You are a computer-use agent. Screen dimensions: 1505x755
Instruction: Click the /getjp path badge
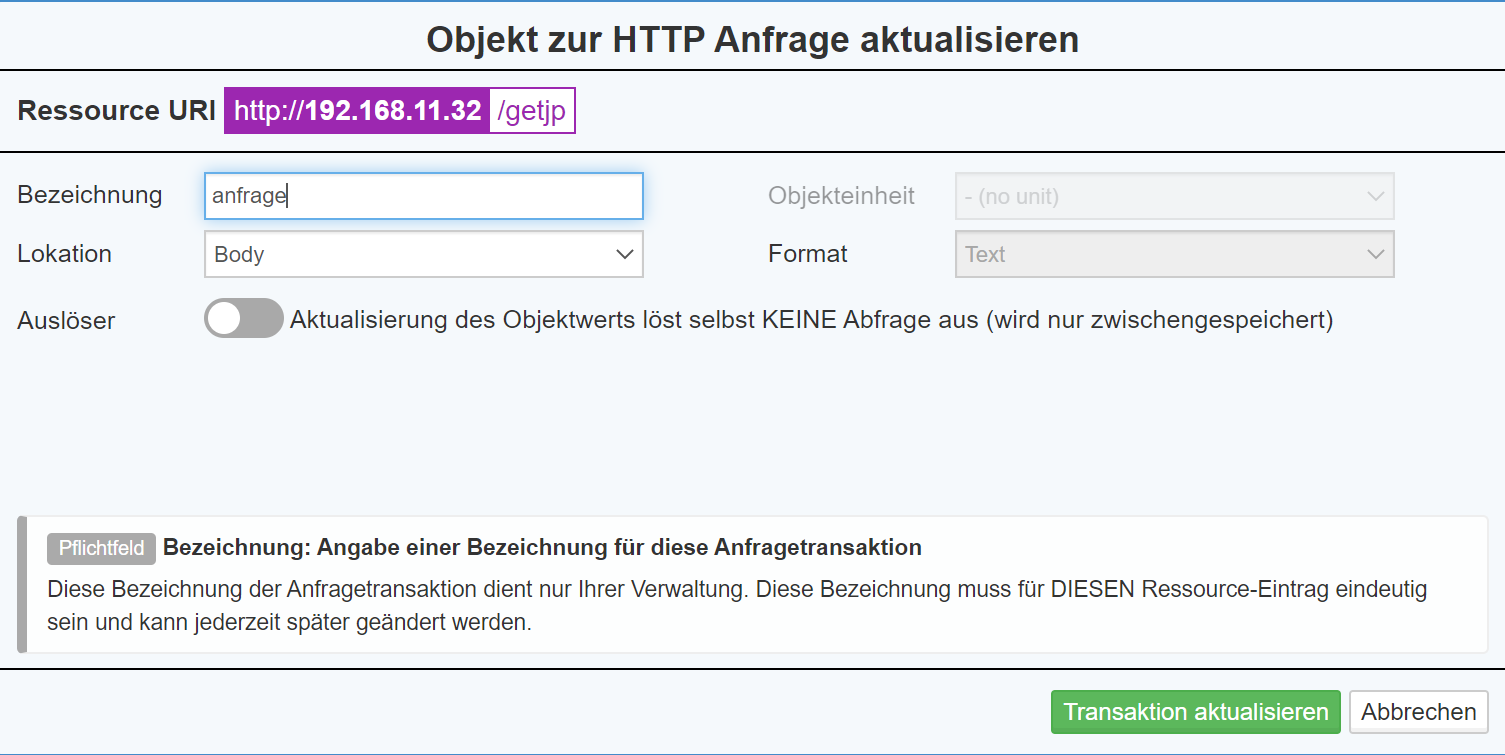(532, 110)
